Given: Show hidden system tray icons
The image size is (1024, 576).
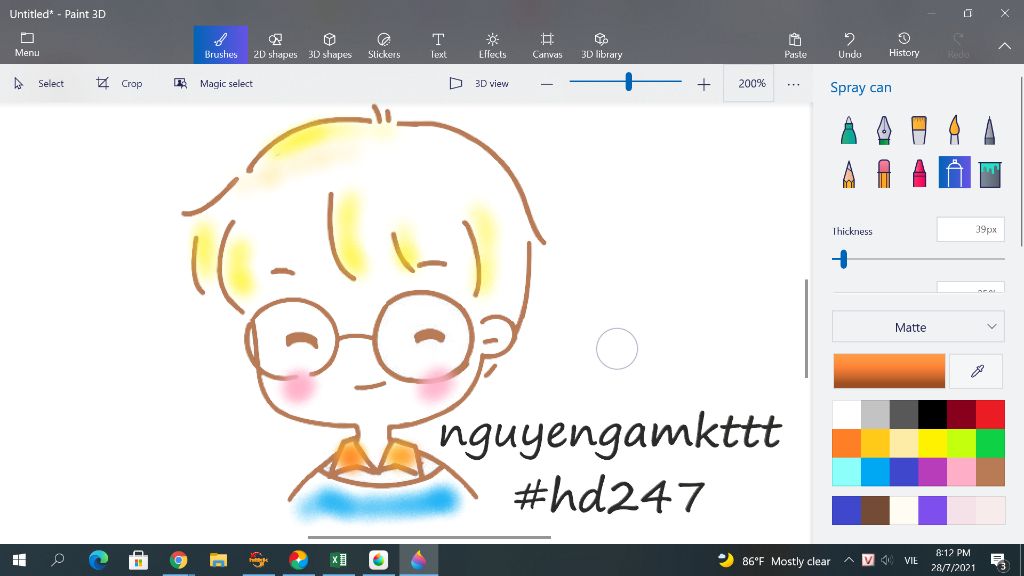Looking at the screenshot, I should pos(848,560).
